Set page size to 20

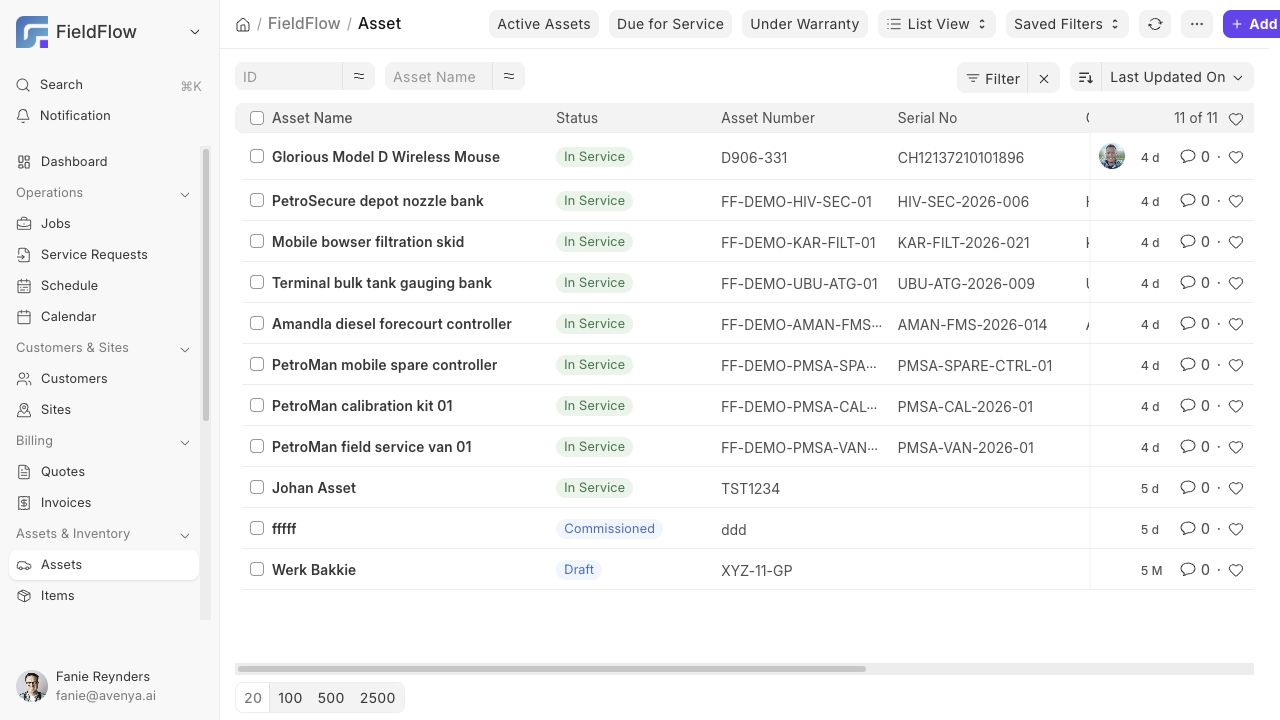pyautogui.click(x=253, y=698)
